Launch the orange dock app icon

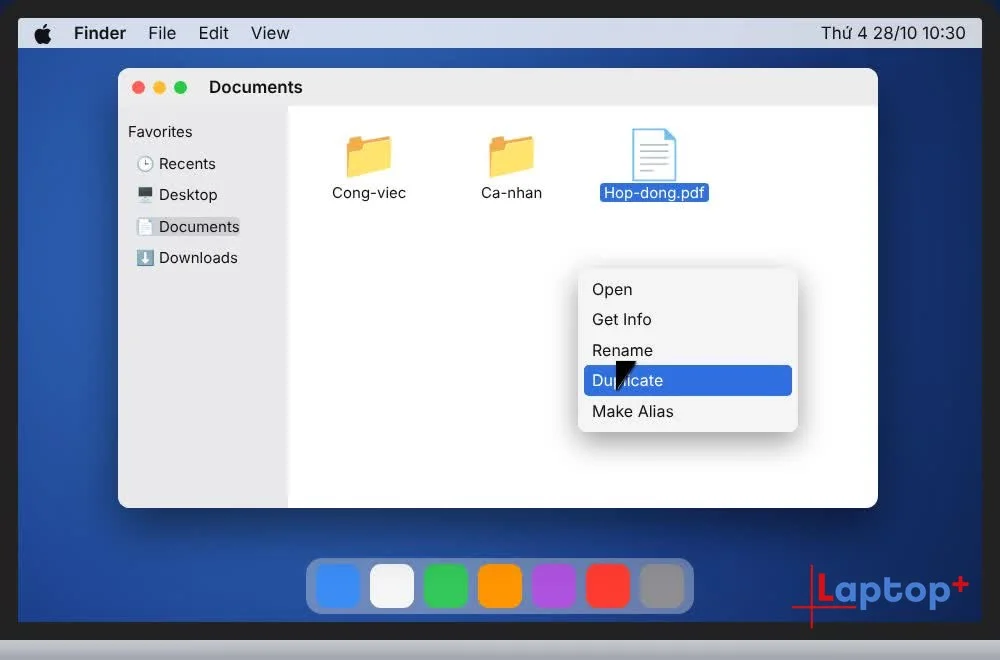pyautogui.click(x=499, y=585)
